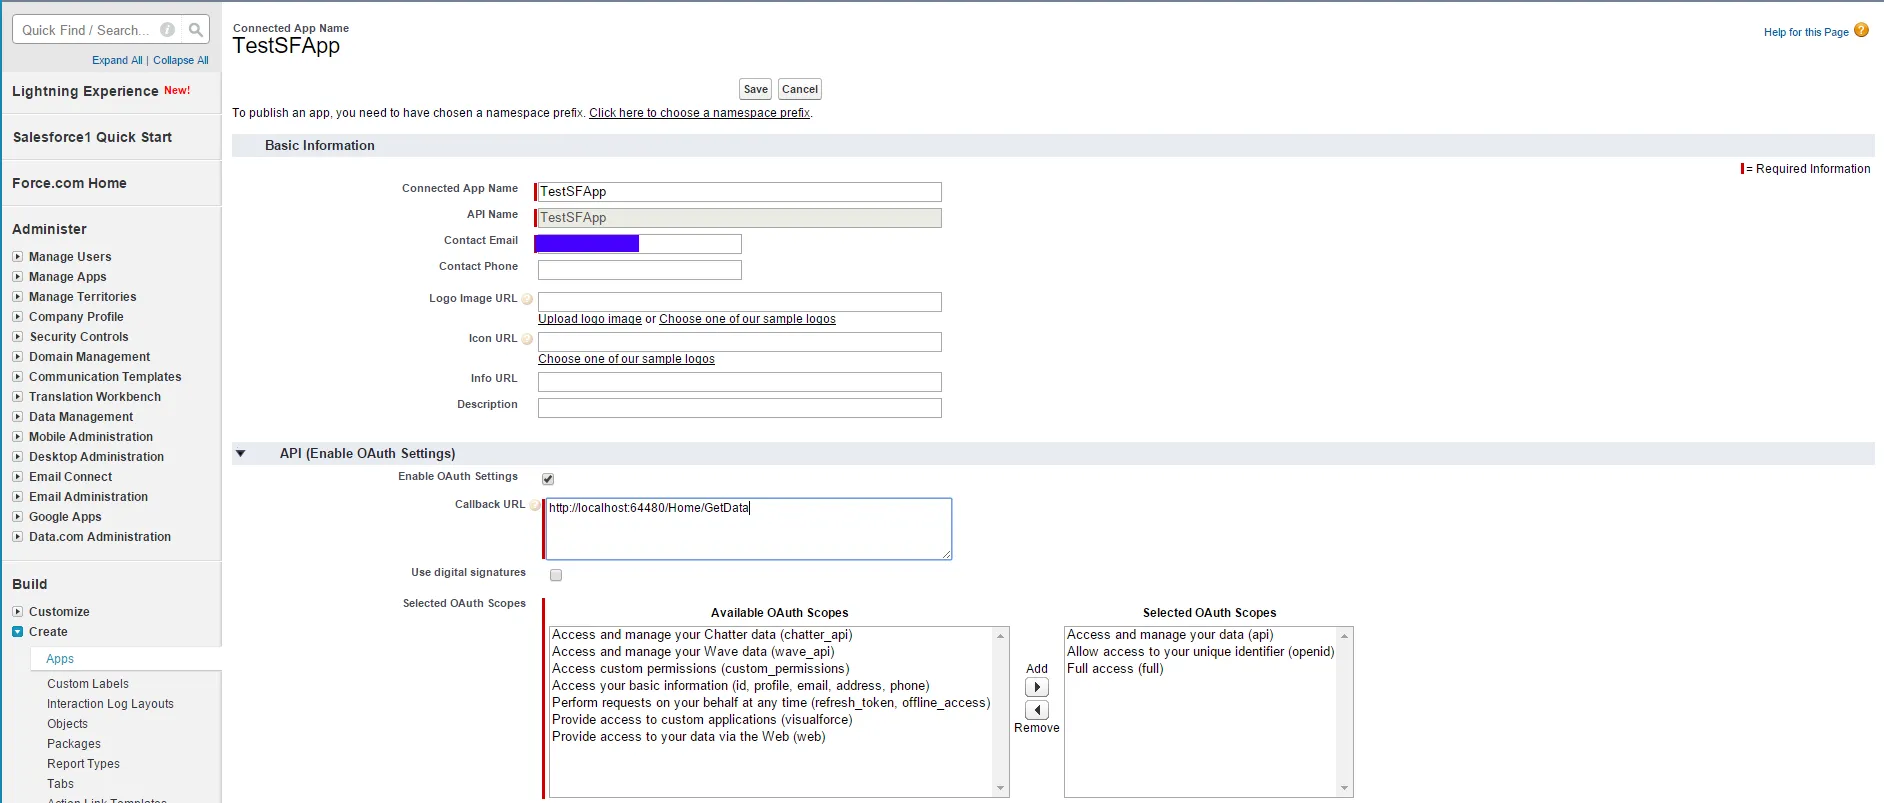
Task: Collapse the API (Enable OAuth Settings) section
Action: pyautogui.click(x=241, y=454)
